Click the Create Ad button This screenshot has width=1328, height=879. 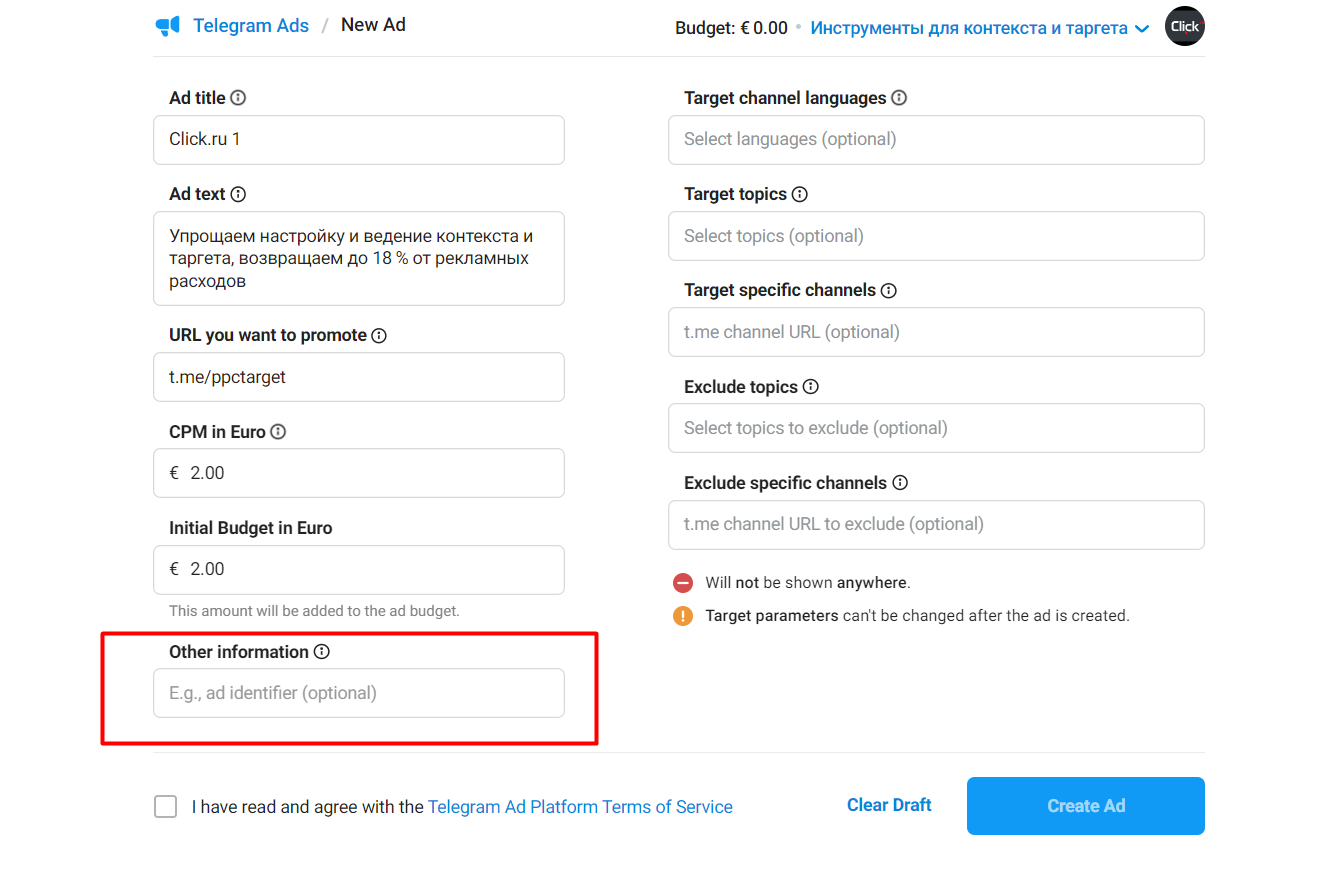tap(1086, 806)
